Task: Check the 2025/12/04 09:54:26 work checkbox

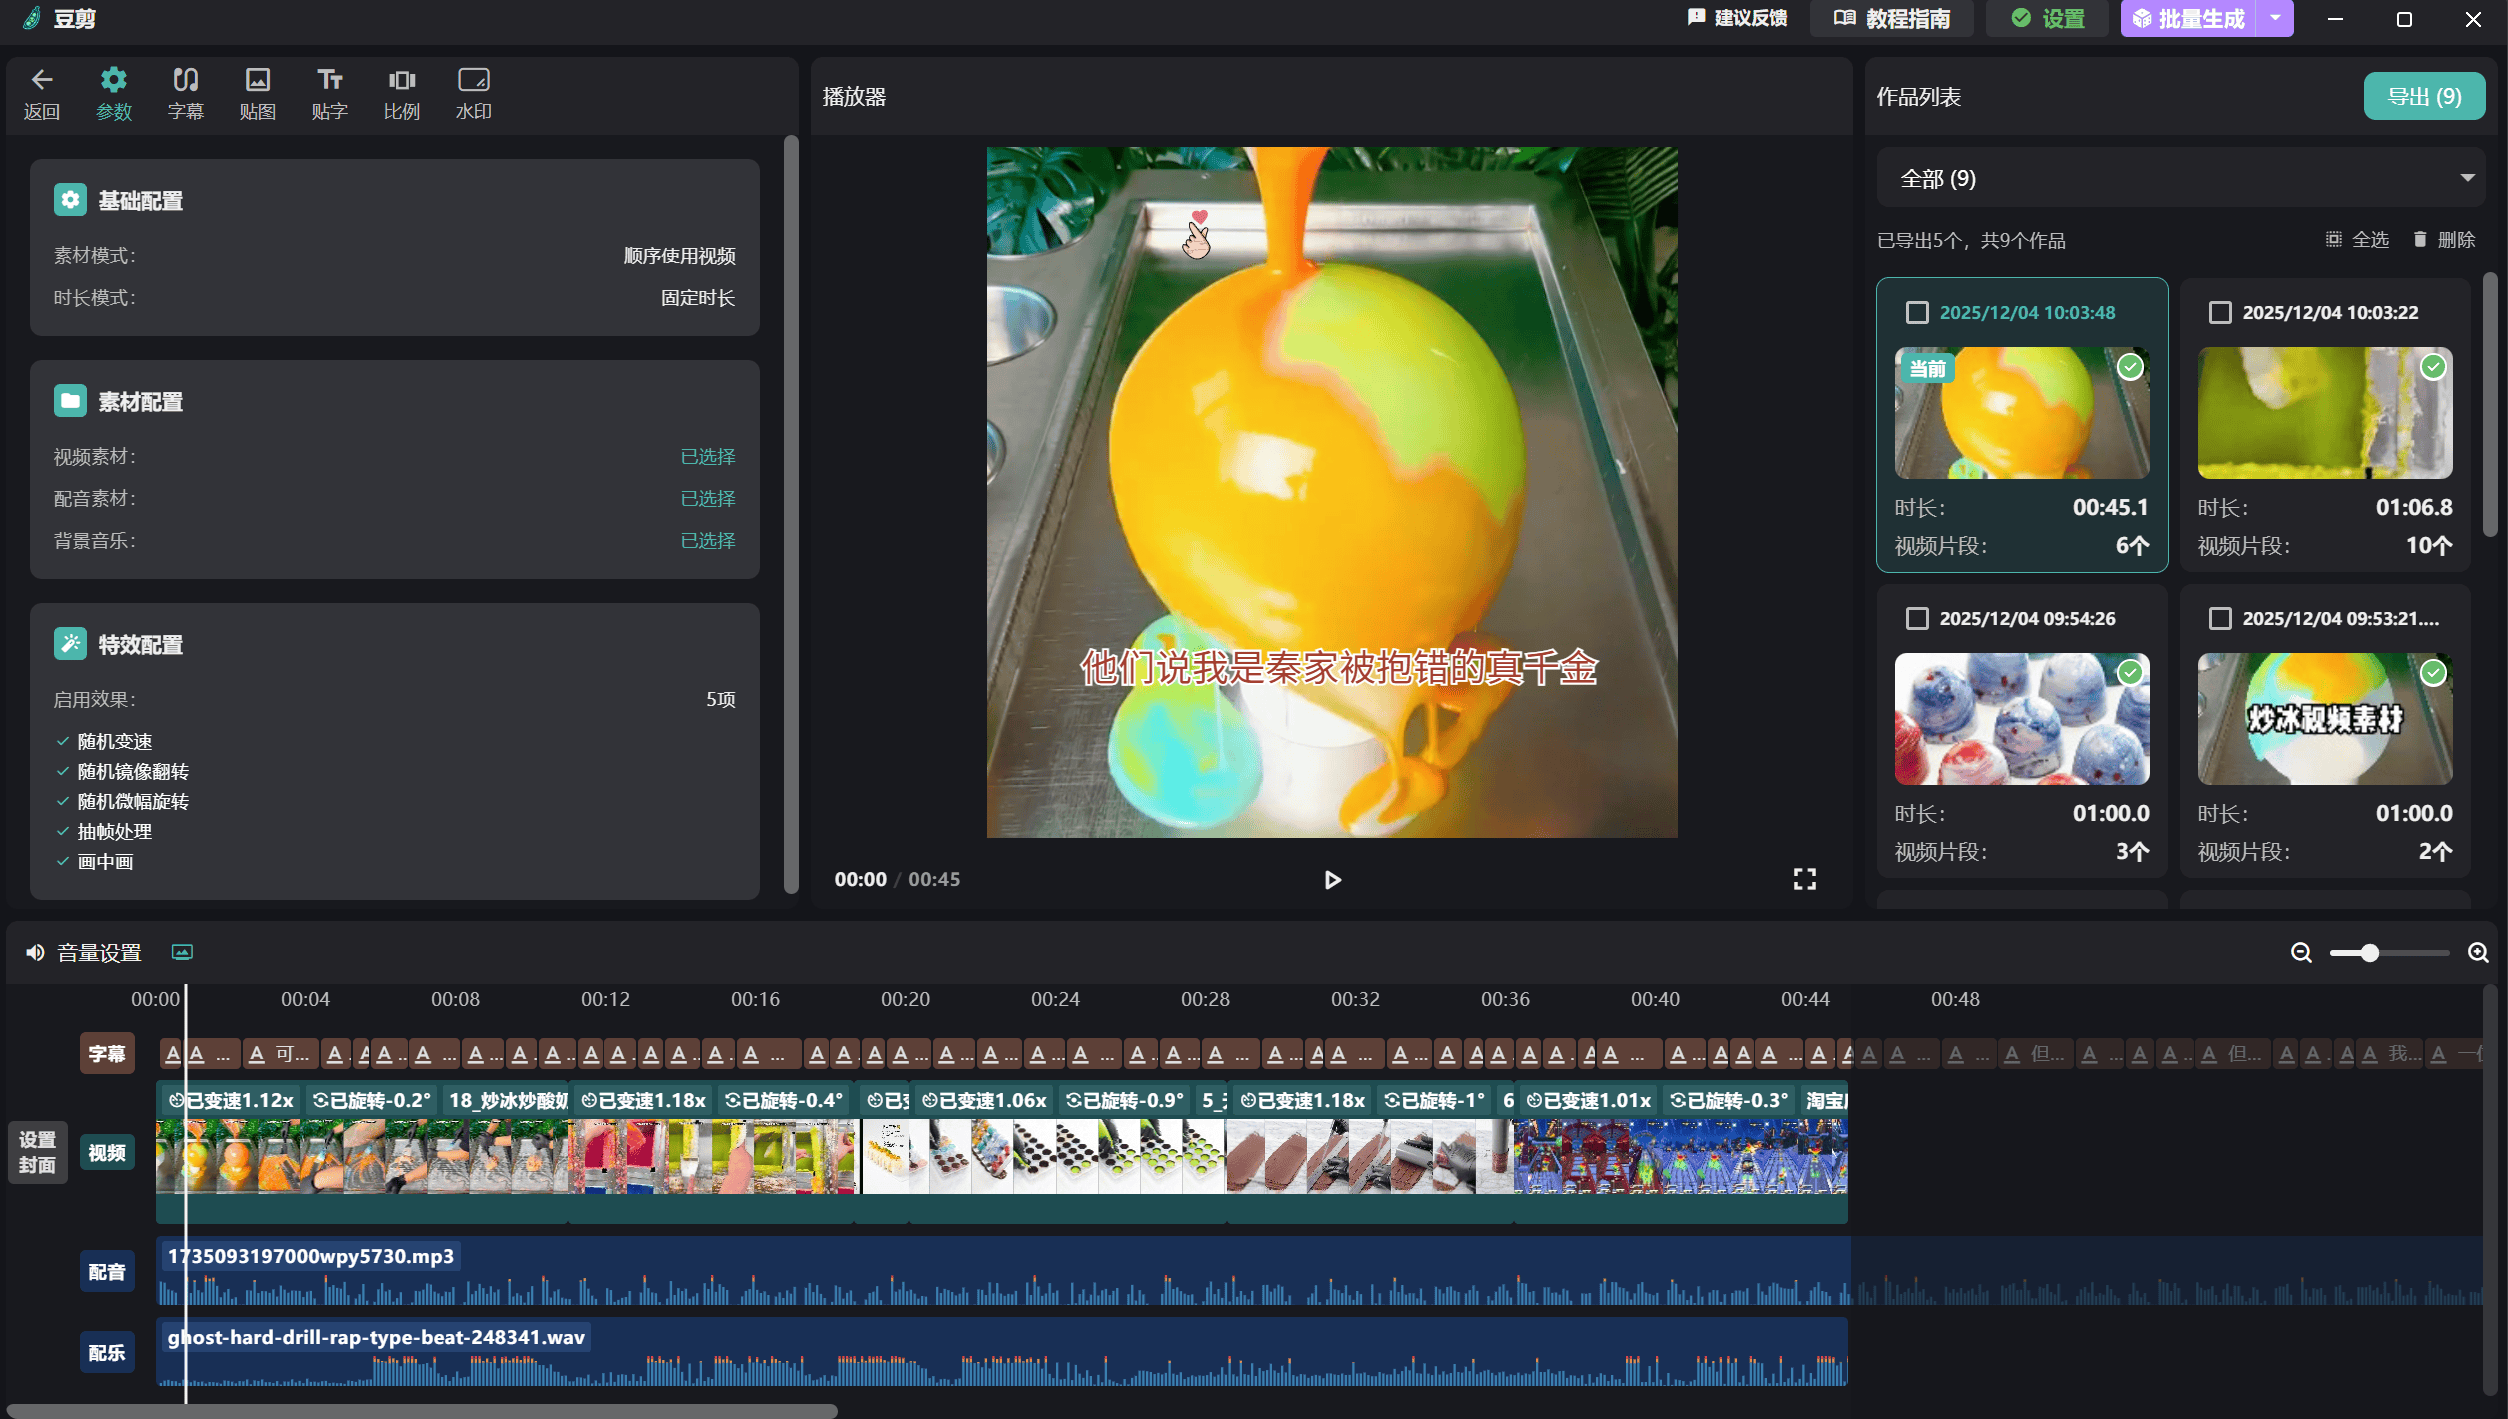Action: click(1917, 619)
